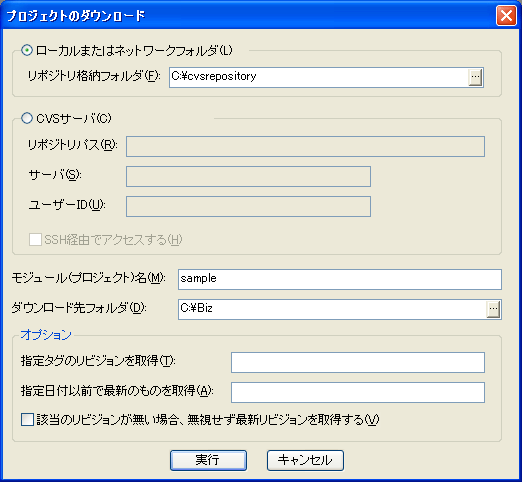This screenshot has width=522, height=482.
Task: Click the 指定タグのリビジョンを取得 input field
Action: [x=358, y=362]
